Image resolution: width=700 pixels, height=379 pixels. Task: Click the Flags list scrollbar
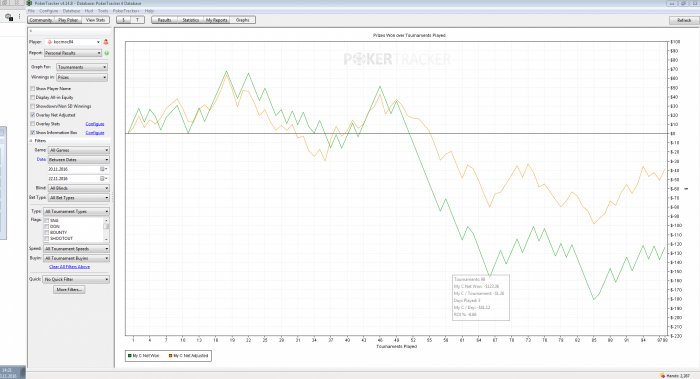click(106, 229)
